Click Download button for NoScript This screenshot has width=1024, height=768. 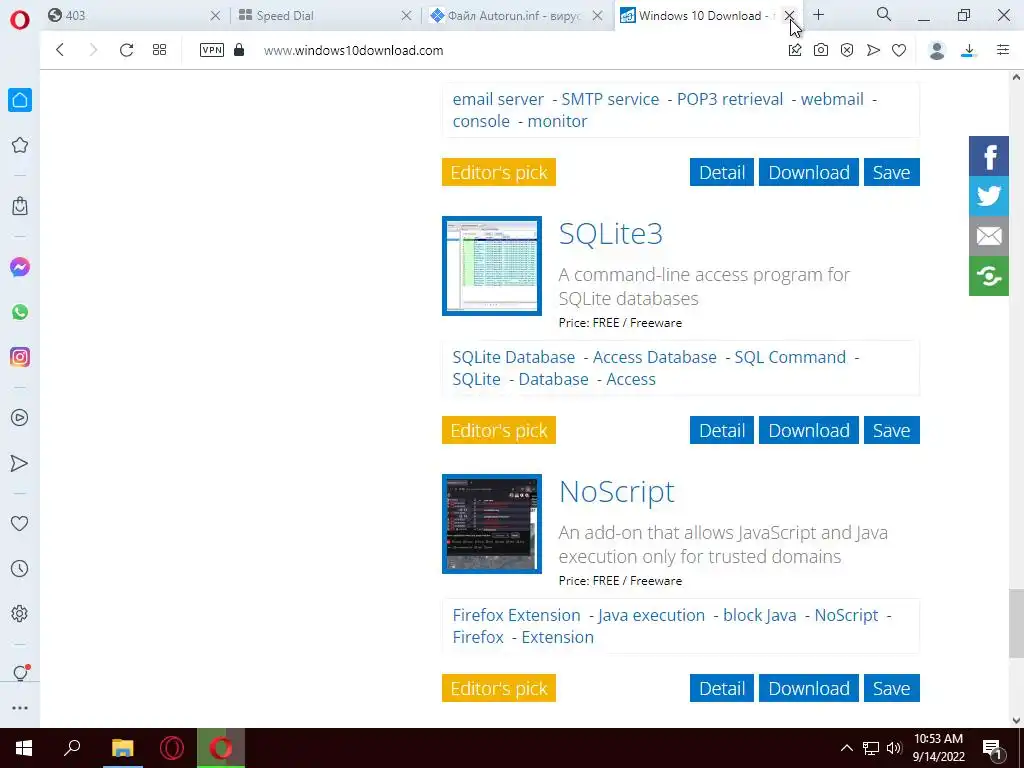pos(808,688)
